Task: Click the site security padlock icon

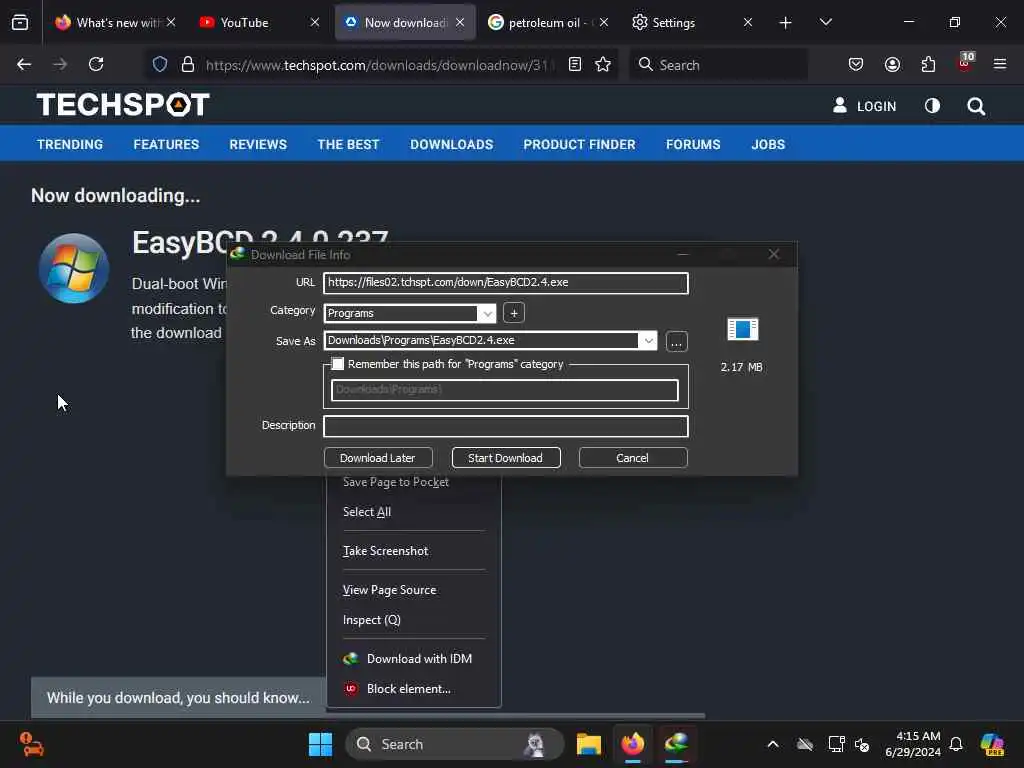Action: point(187,64)
